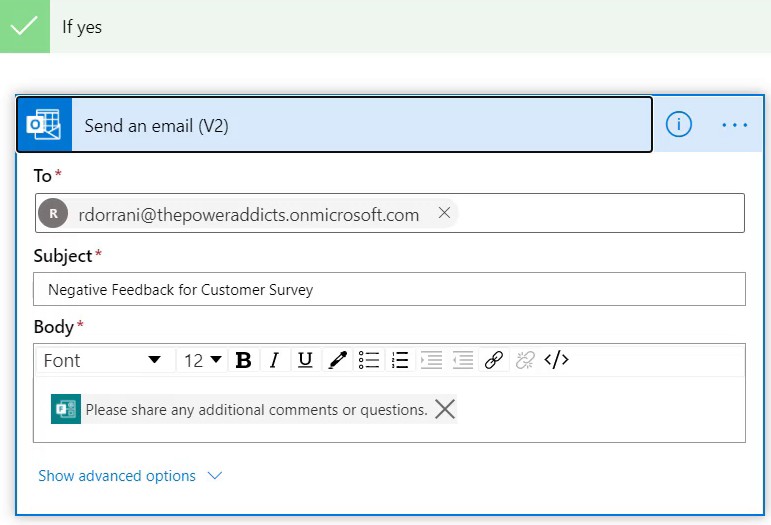Decrease the paragraph indent
Screen dimensions: 771x525
point(462,360)
